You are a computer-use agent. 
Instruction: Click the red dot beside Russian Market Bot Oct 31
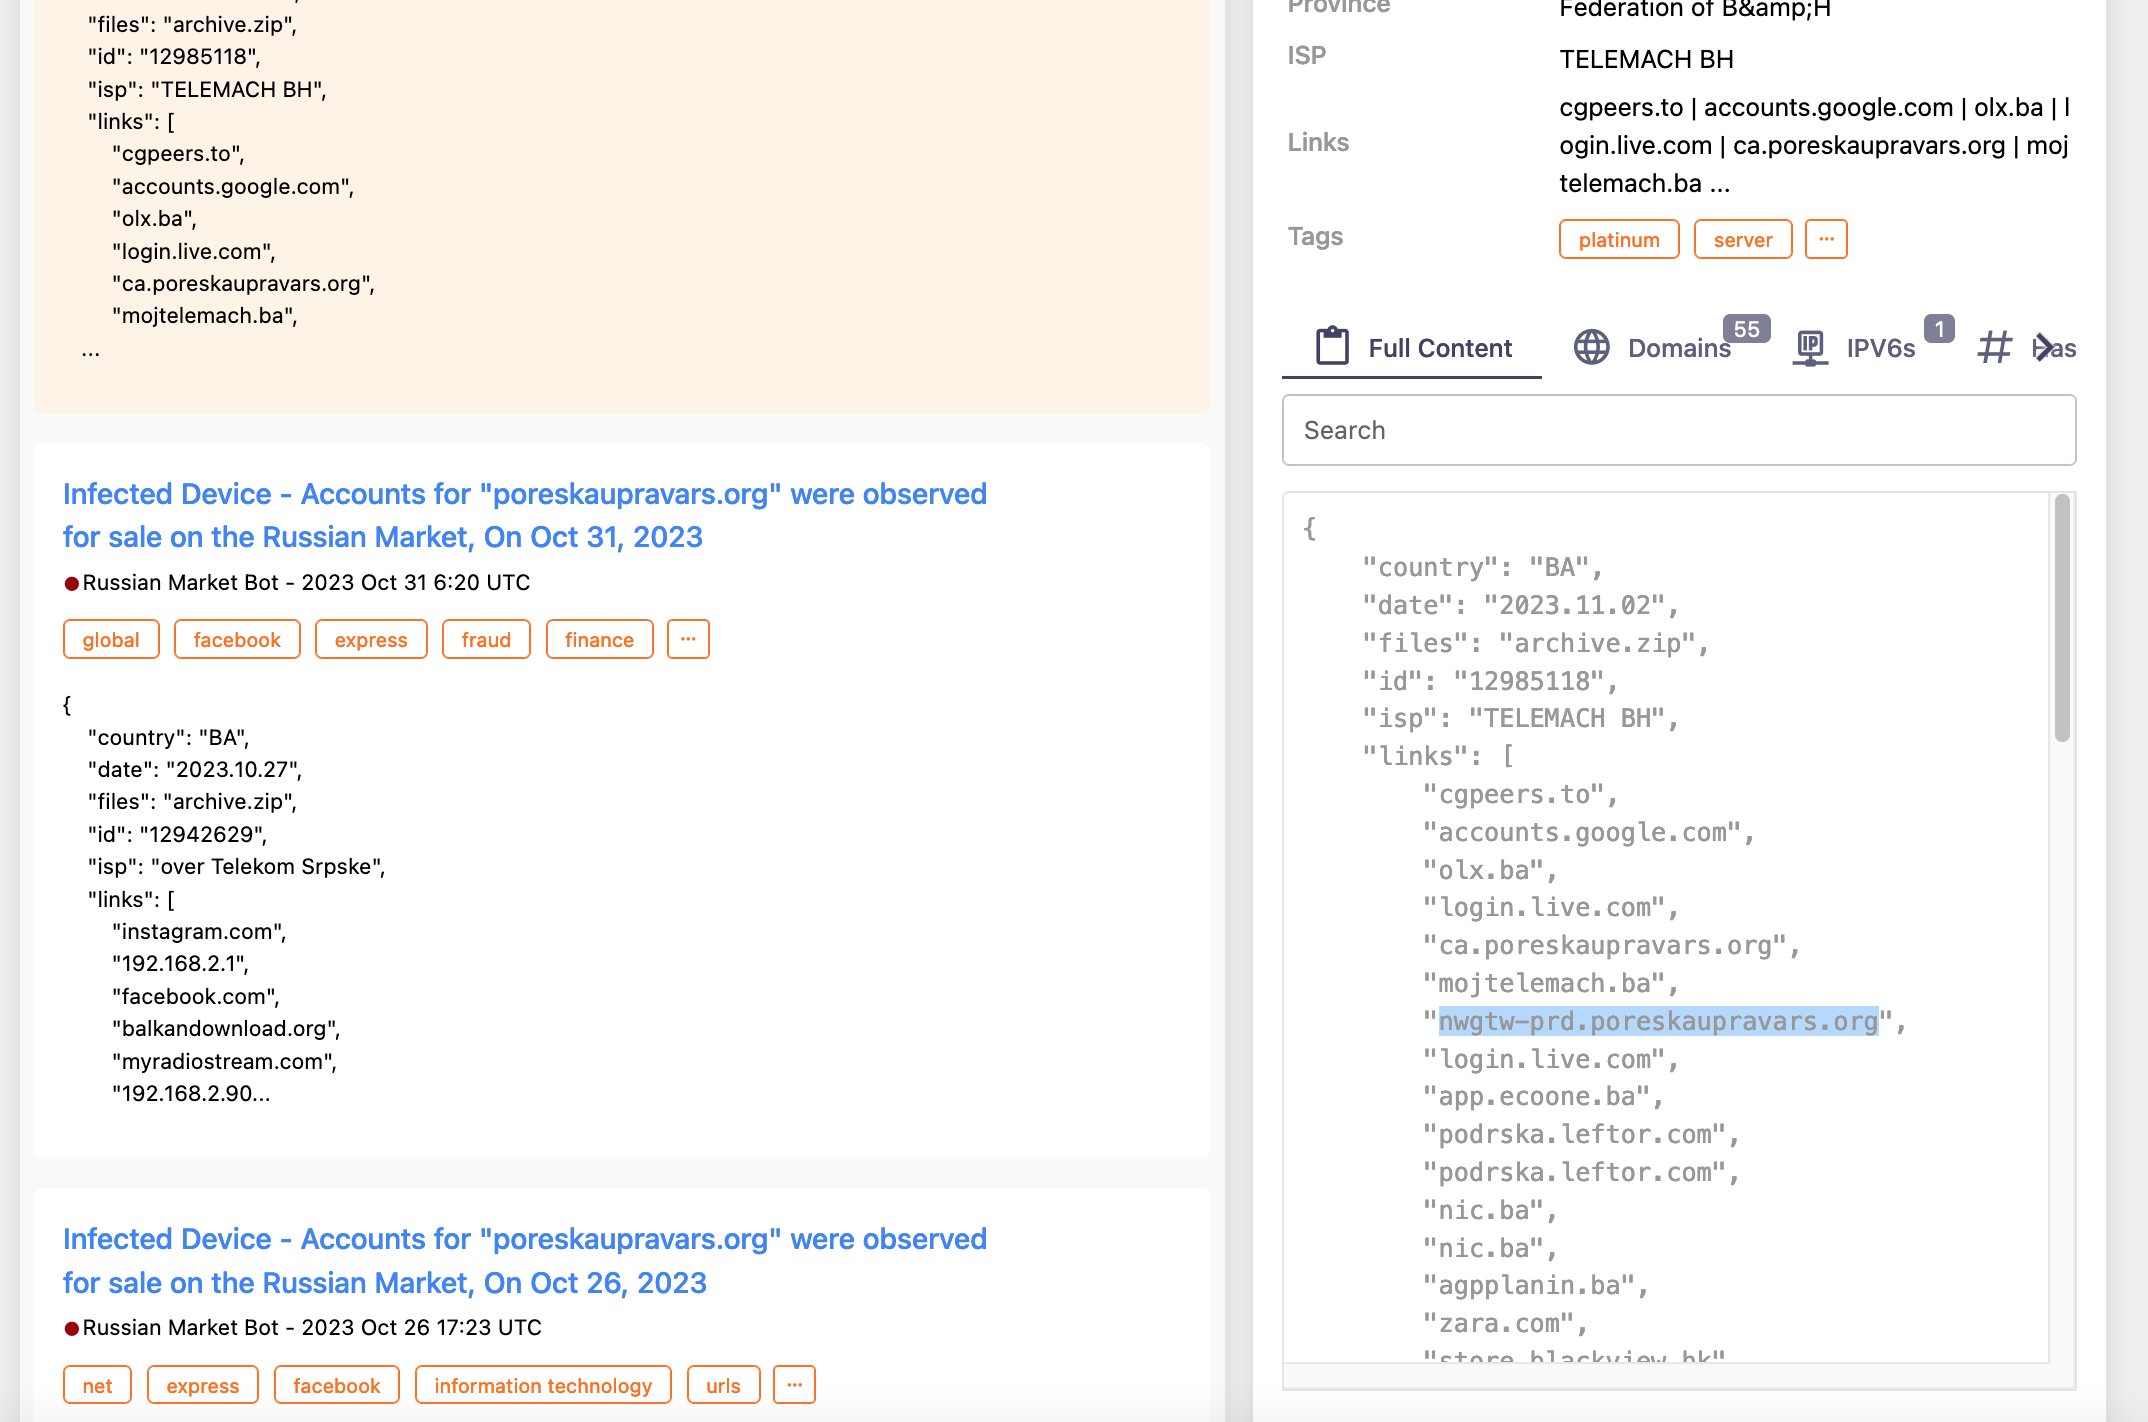pyautogui.click(x=72, y=583)
